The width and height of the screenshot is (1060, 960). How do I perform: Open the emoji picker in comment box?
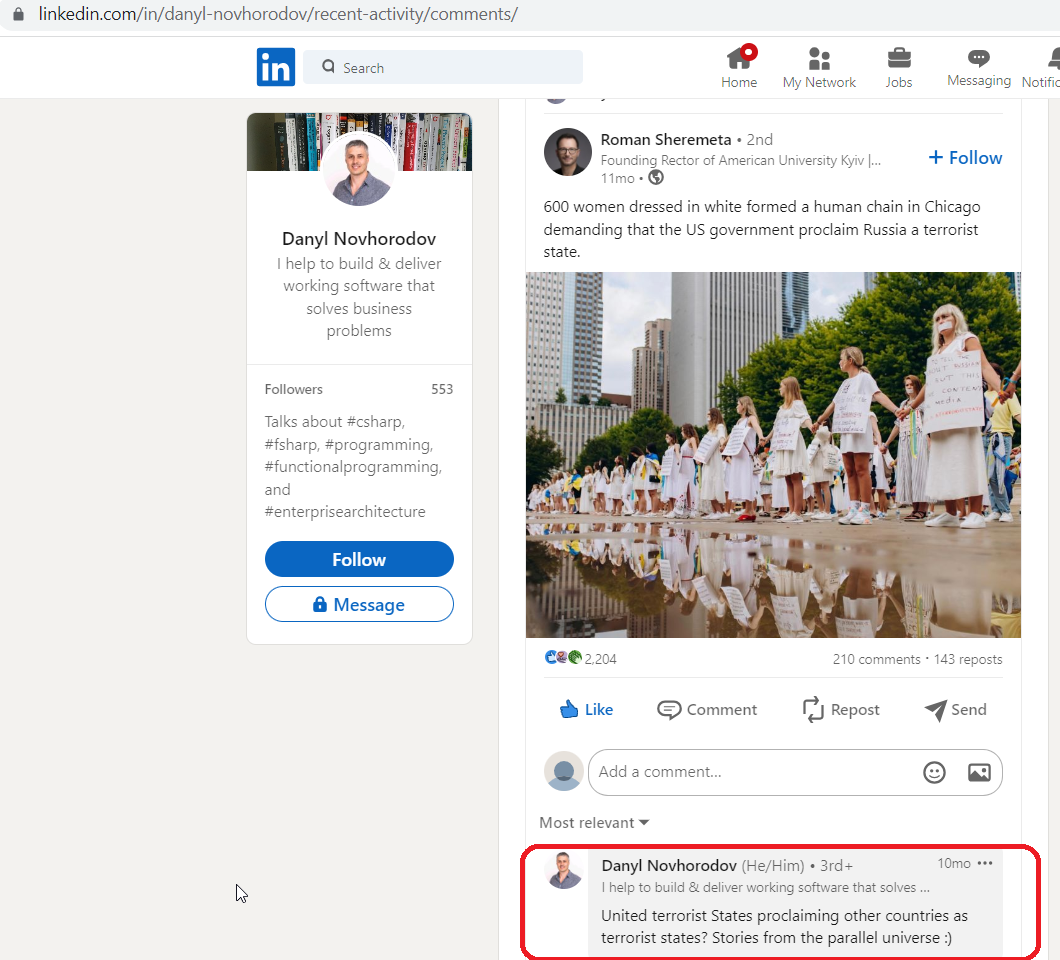pos(934,772)
